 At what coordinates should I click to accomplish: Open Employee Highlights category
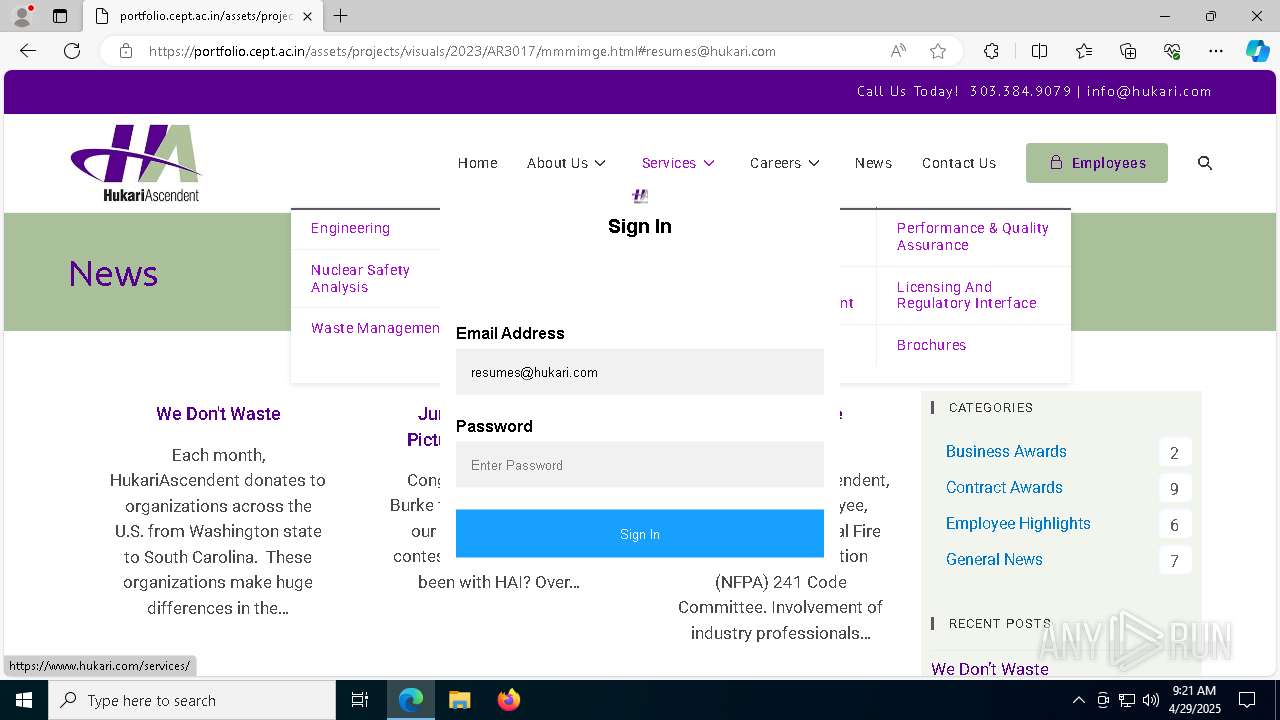tap(1018, 523)
